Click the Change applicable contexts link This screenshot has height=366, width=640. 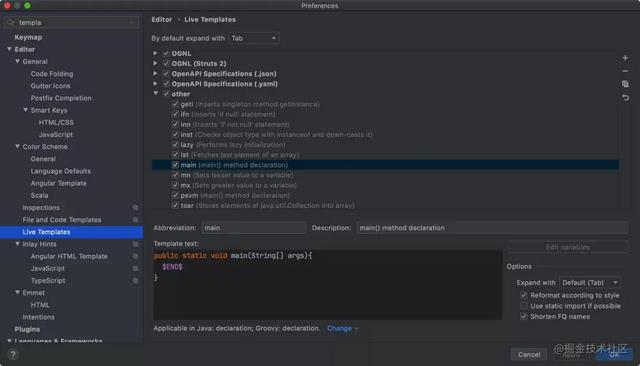pos(339,328)
